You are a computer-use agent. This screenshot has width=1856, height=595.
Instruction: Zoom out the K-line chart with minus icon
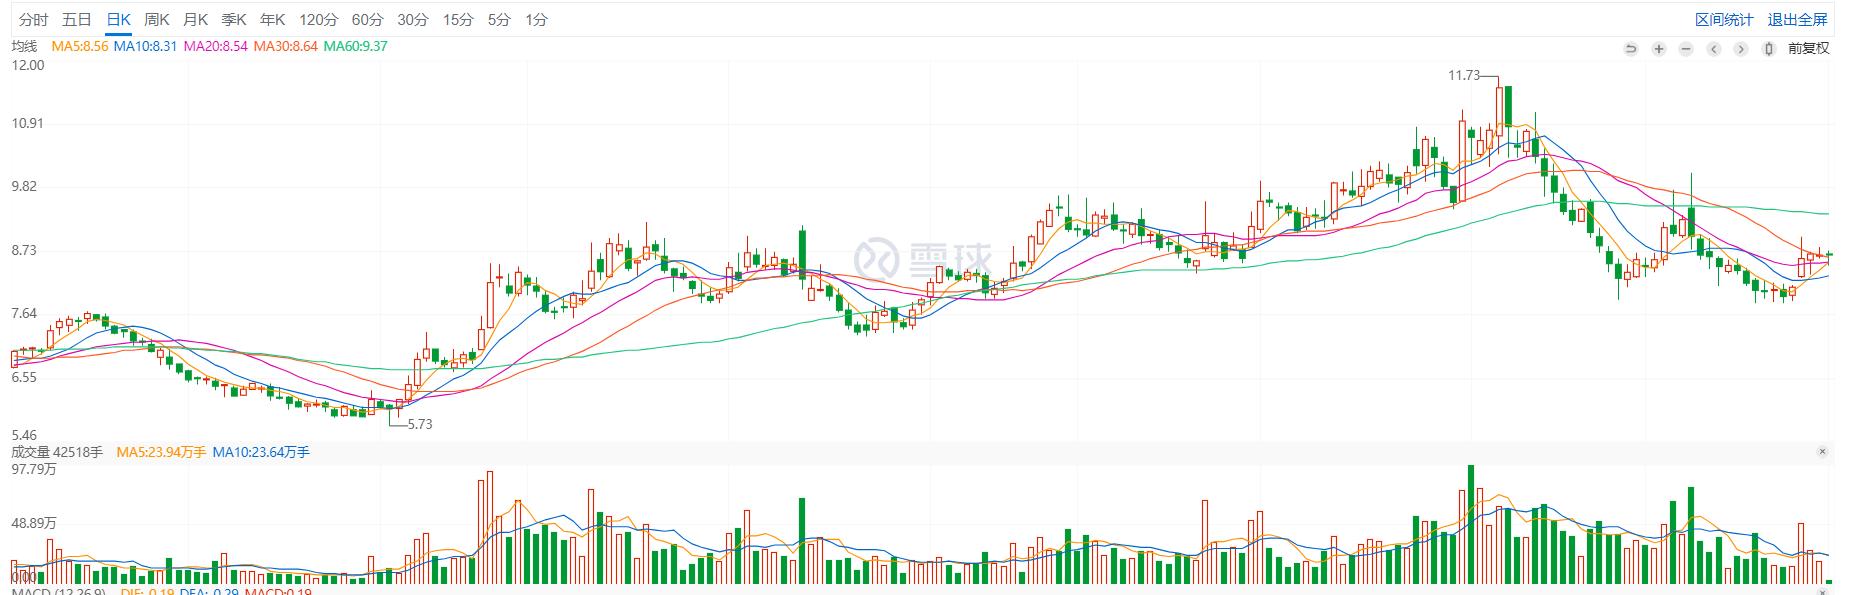tap(1686, 48)
